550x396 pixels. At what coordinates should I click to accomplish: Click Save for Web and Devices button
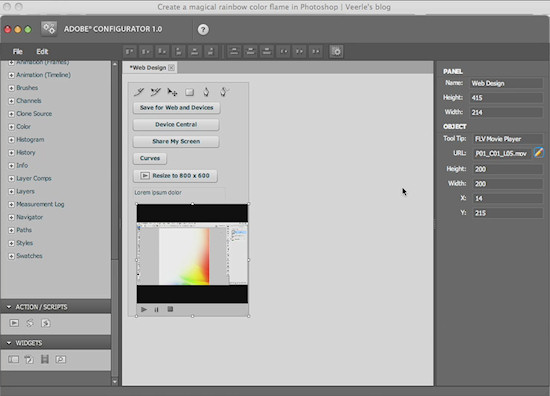176,108
